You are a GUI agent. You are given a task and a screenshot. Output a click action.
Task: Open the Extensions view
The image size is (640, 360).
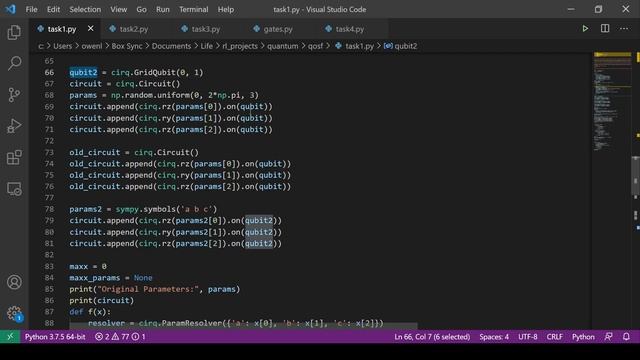tap(14, 157)
